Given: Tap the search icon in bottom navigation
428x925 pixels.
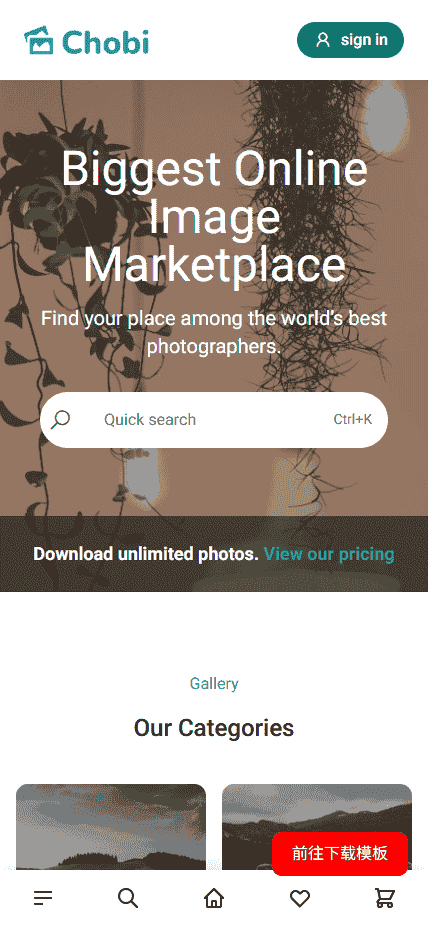Looking at the screenshot, I should coord(128,898).
